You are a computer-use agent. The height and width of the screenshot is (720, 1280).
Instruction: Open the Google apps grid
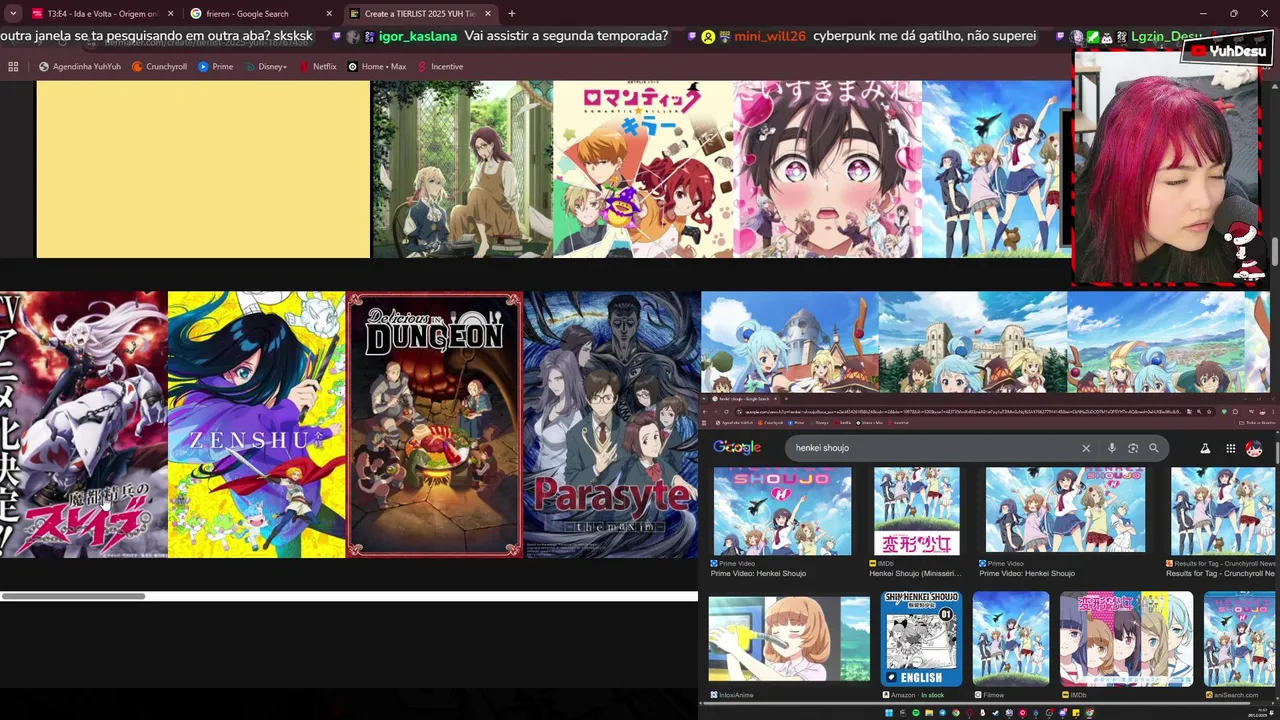click(x=1231, y=449)
